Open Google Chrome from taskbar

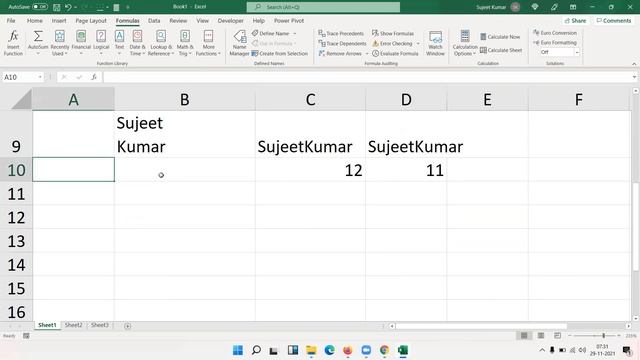(384, 350)
